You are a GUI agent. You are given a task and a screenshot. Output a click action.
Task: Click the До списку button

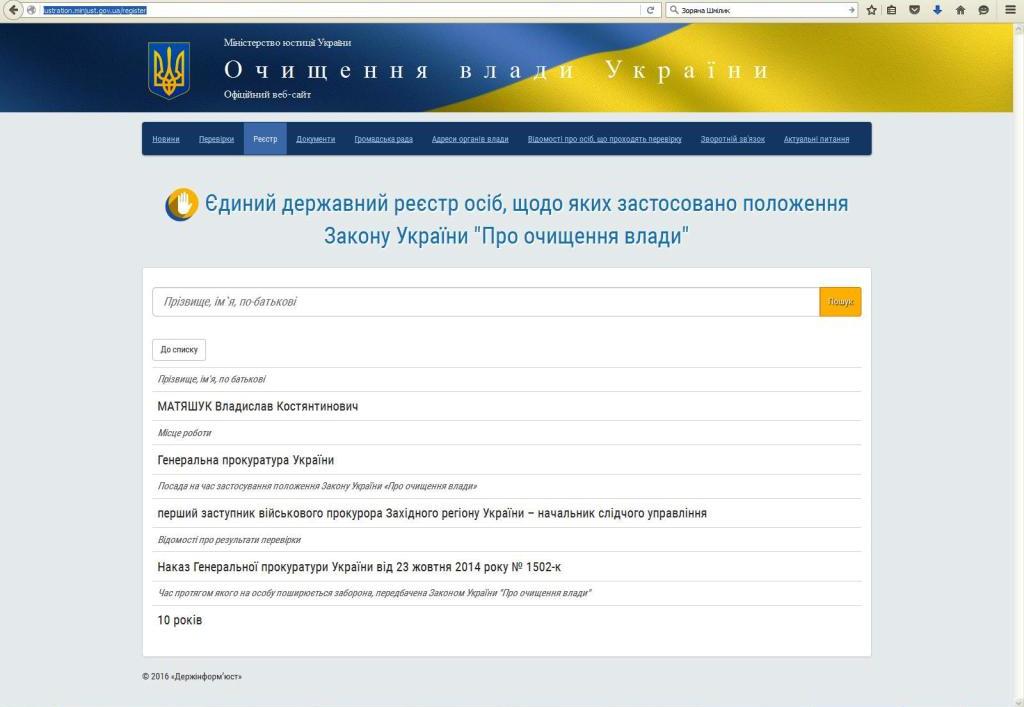179,350
